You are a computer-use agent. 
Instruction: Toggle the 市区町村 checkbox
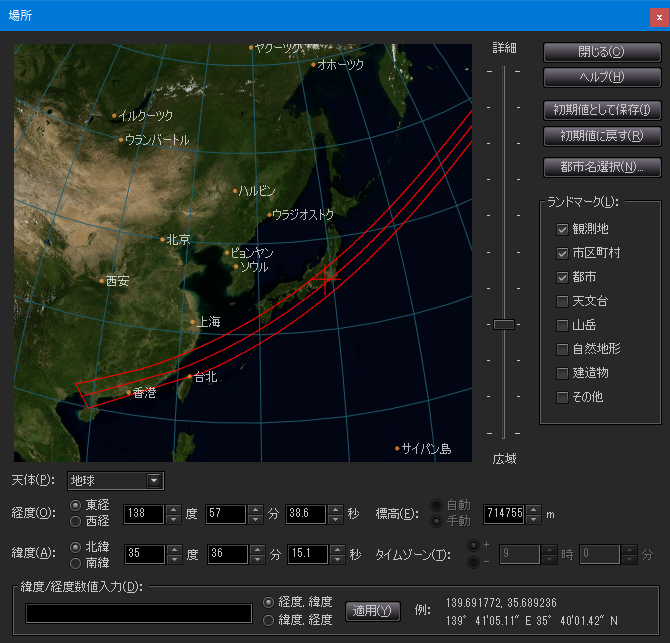(563, 253)
